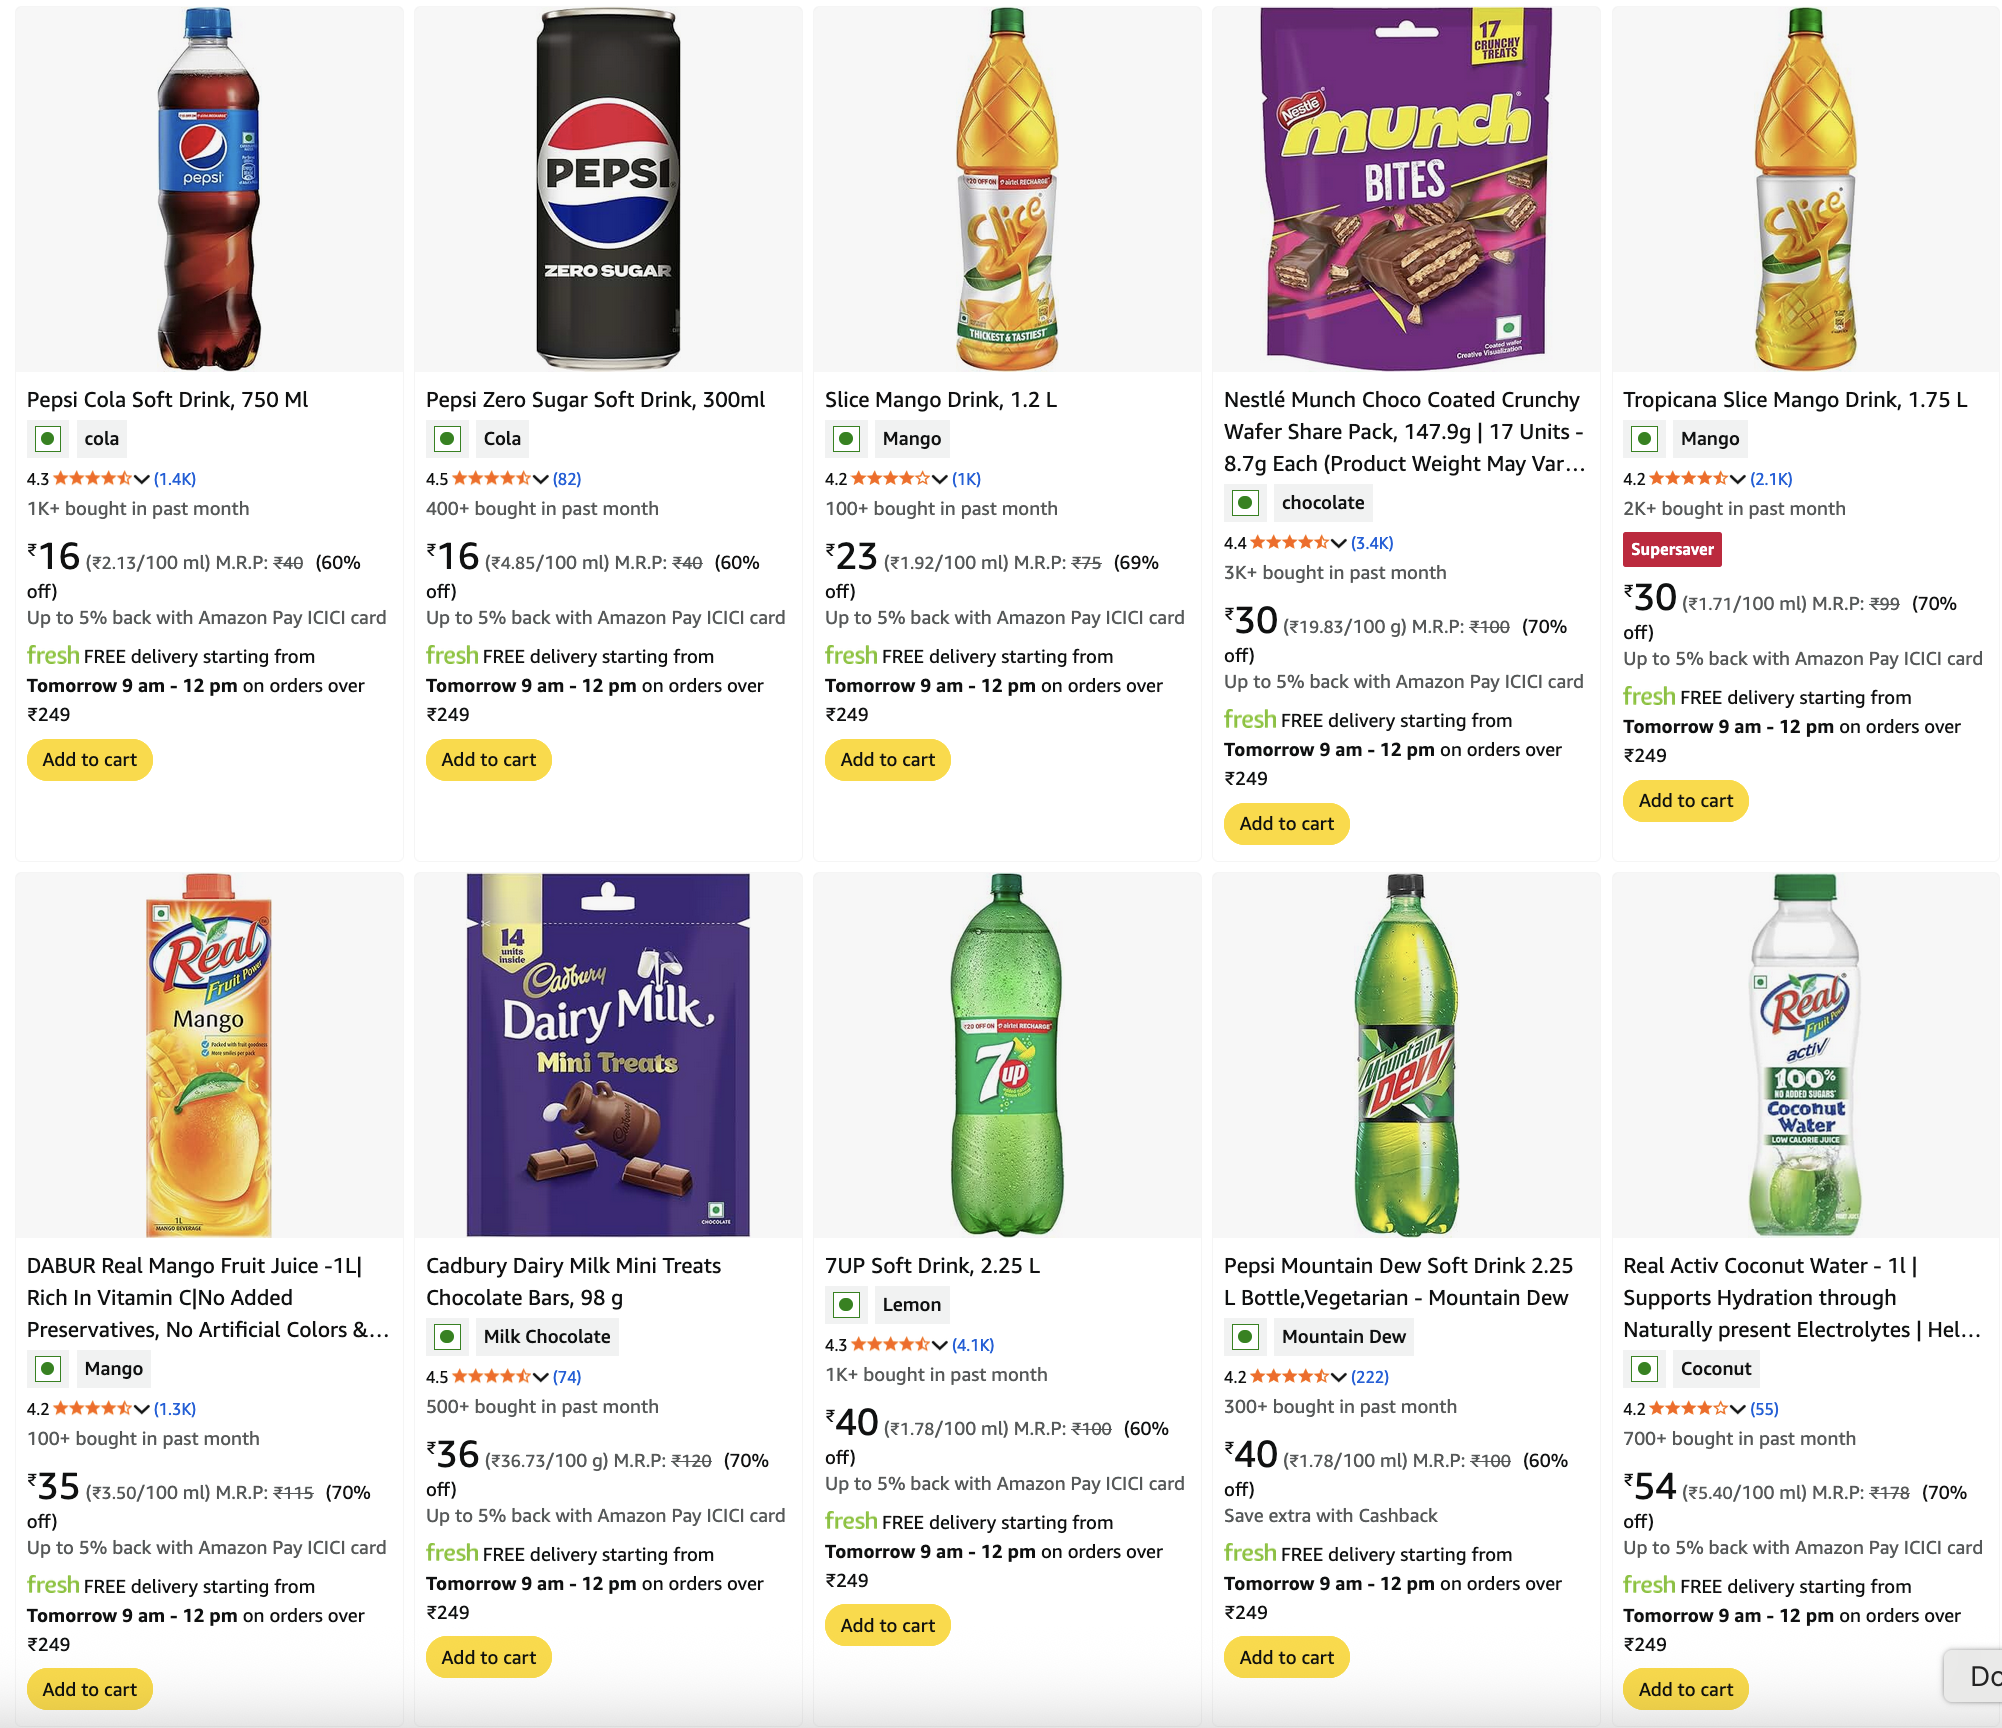Click the Supersaver badge on Tropicana Slice

coord(1671,549)
